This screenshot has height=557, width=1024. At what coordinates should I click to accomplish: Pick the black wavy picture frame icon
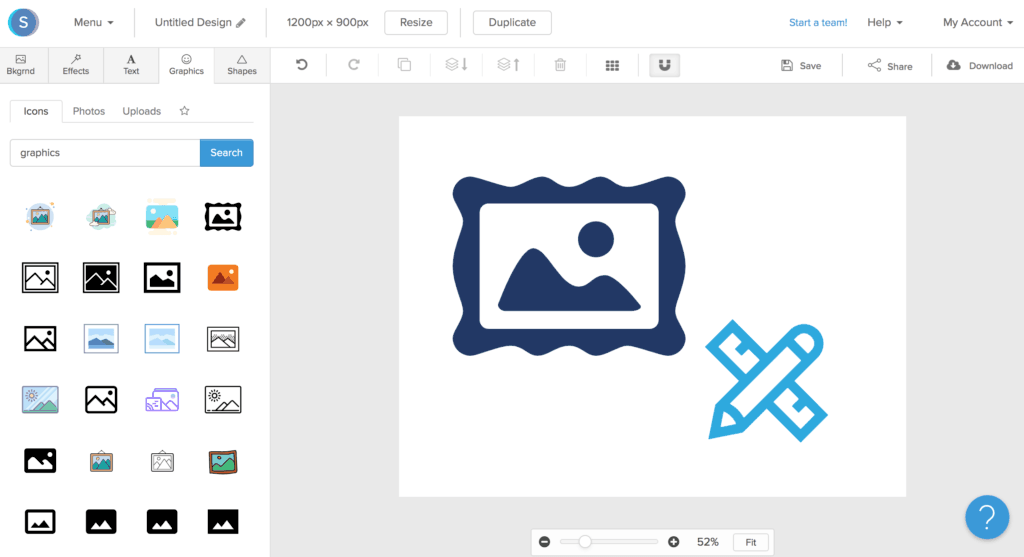coord(223,217)
